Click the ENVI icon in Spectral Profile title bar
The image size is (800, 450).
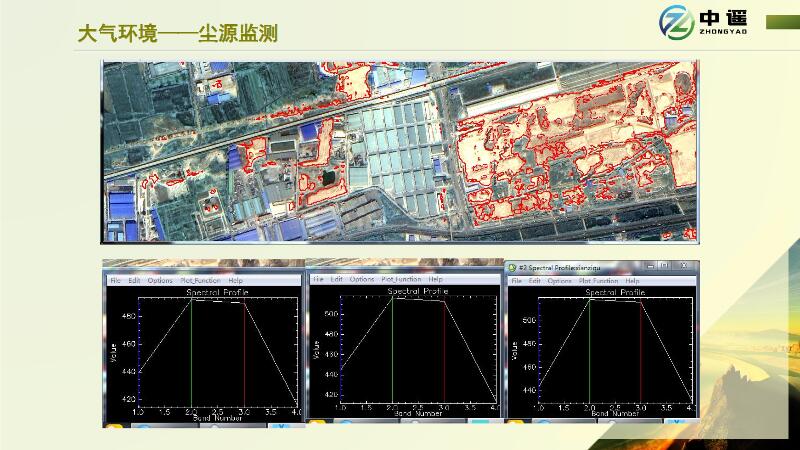512,267
